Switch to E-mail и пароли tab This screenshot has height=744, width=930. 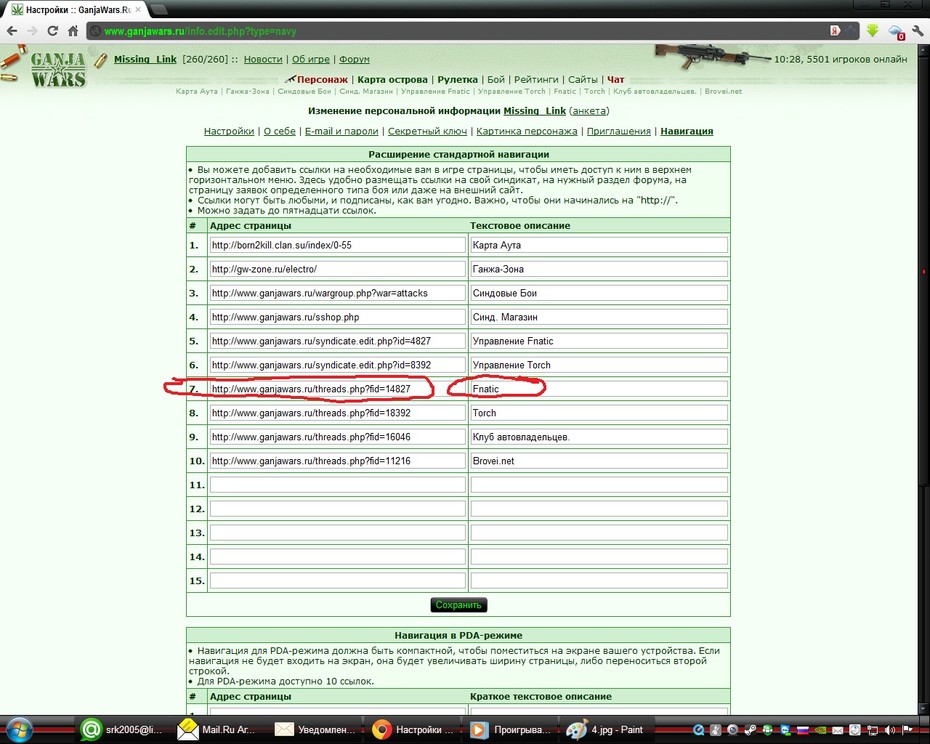342,131
